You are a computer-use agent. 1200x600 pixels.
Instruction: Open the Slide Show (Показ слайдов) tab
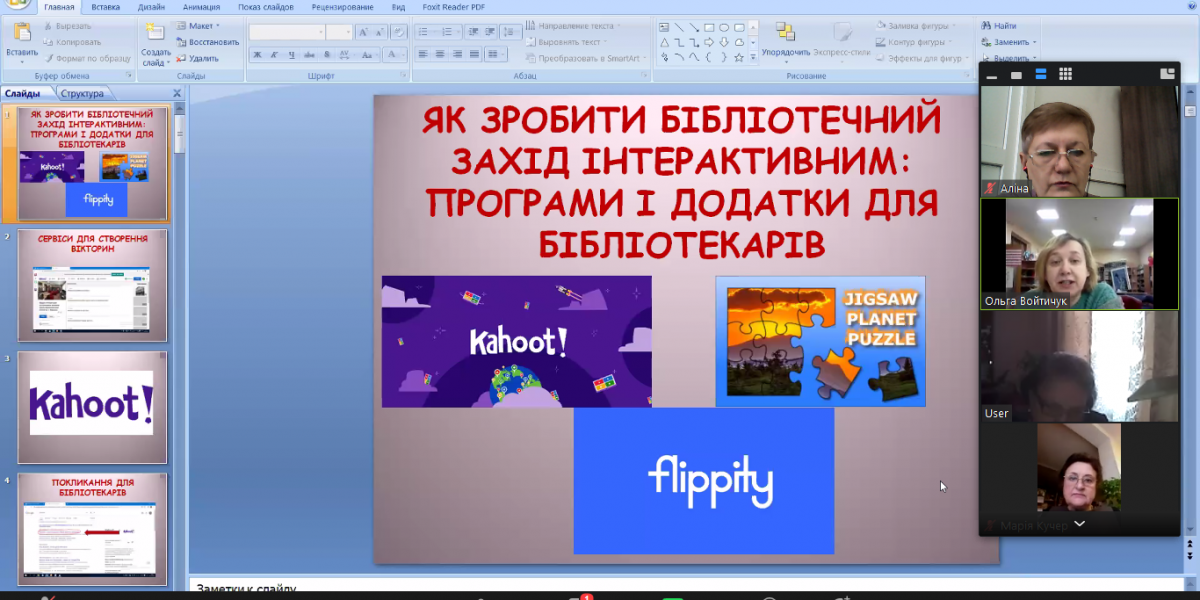[266, 6]
